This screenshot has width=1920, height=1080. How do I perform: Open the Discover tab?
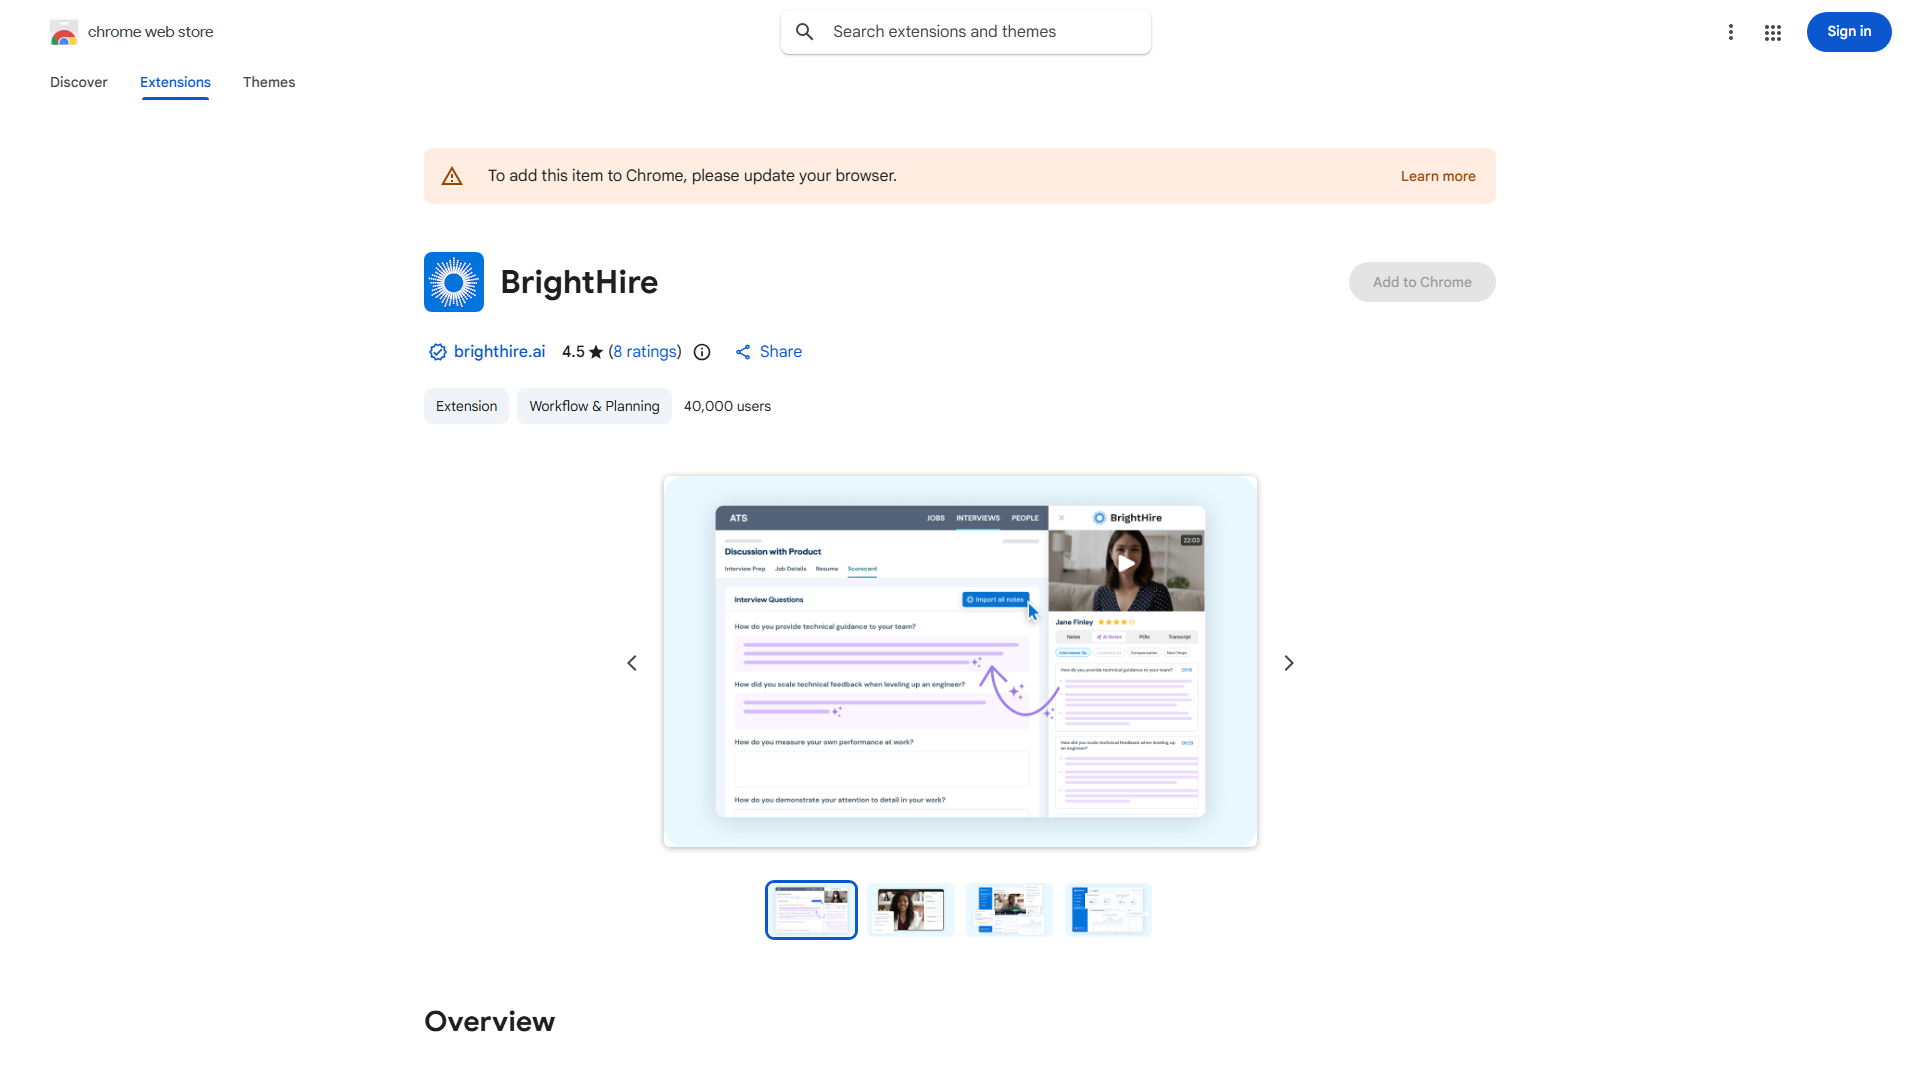(79, 82)
